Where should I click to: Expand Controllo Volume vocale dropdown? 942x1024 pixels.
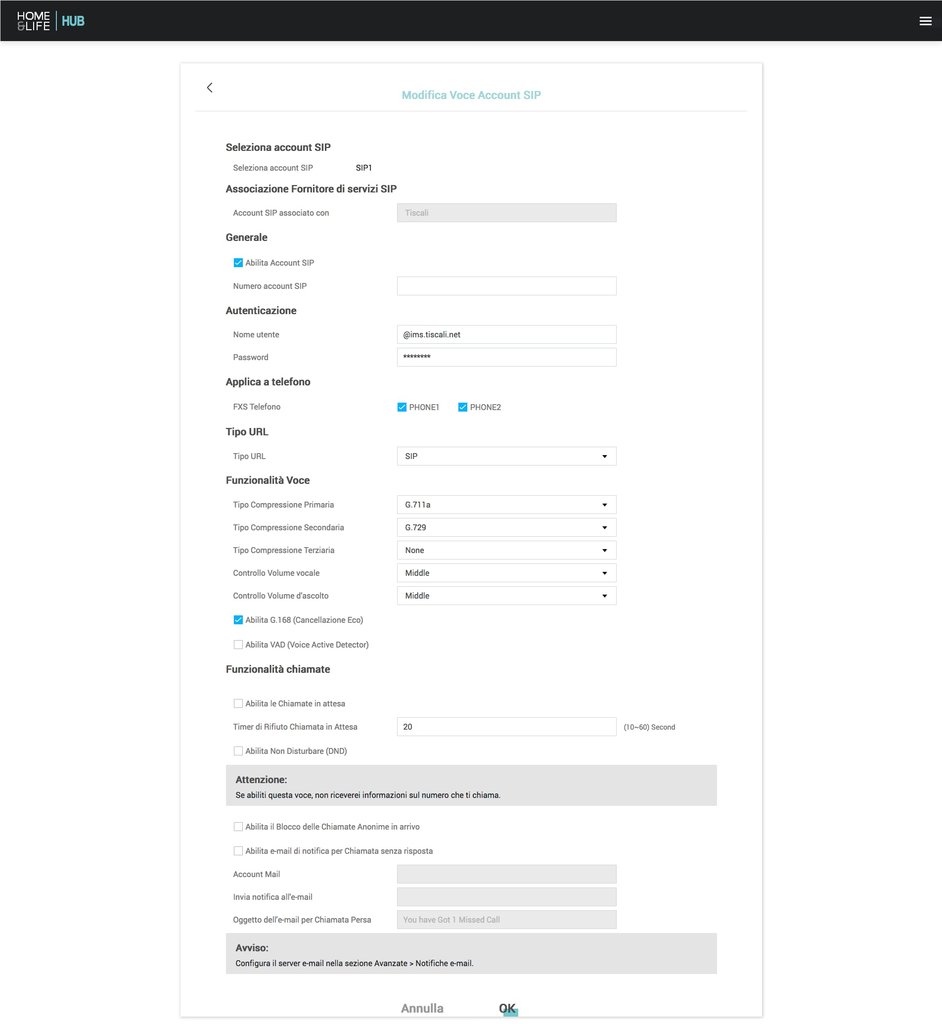click(506, 573)
